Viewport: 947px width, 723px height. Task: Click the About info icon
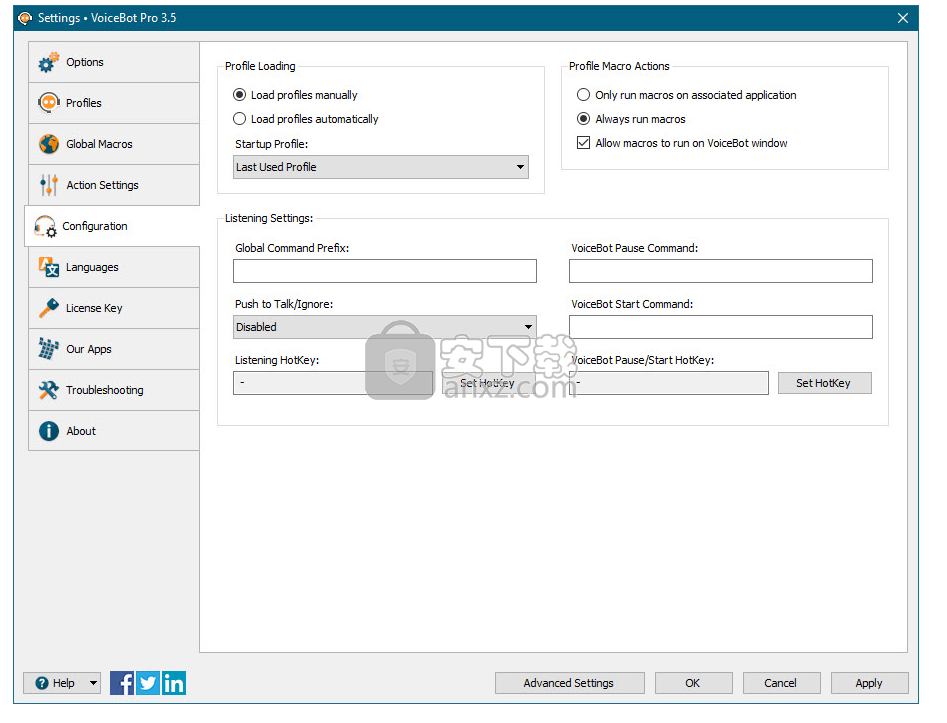[48, 431]
